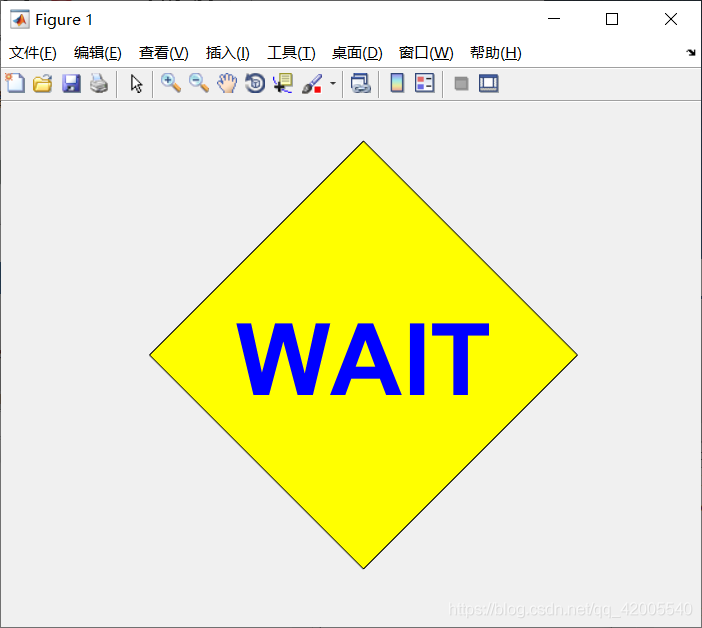Open the 工具(T) menu

[291, 53]
